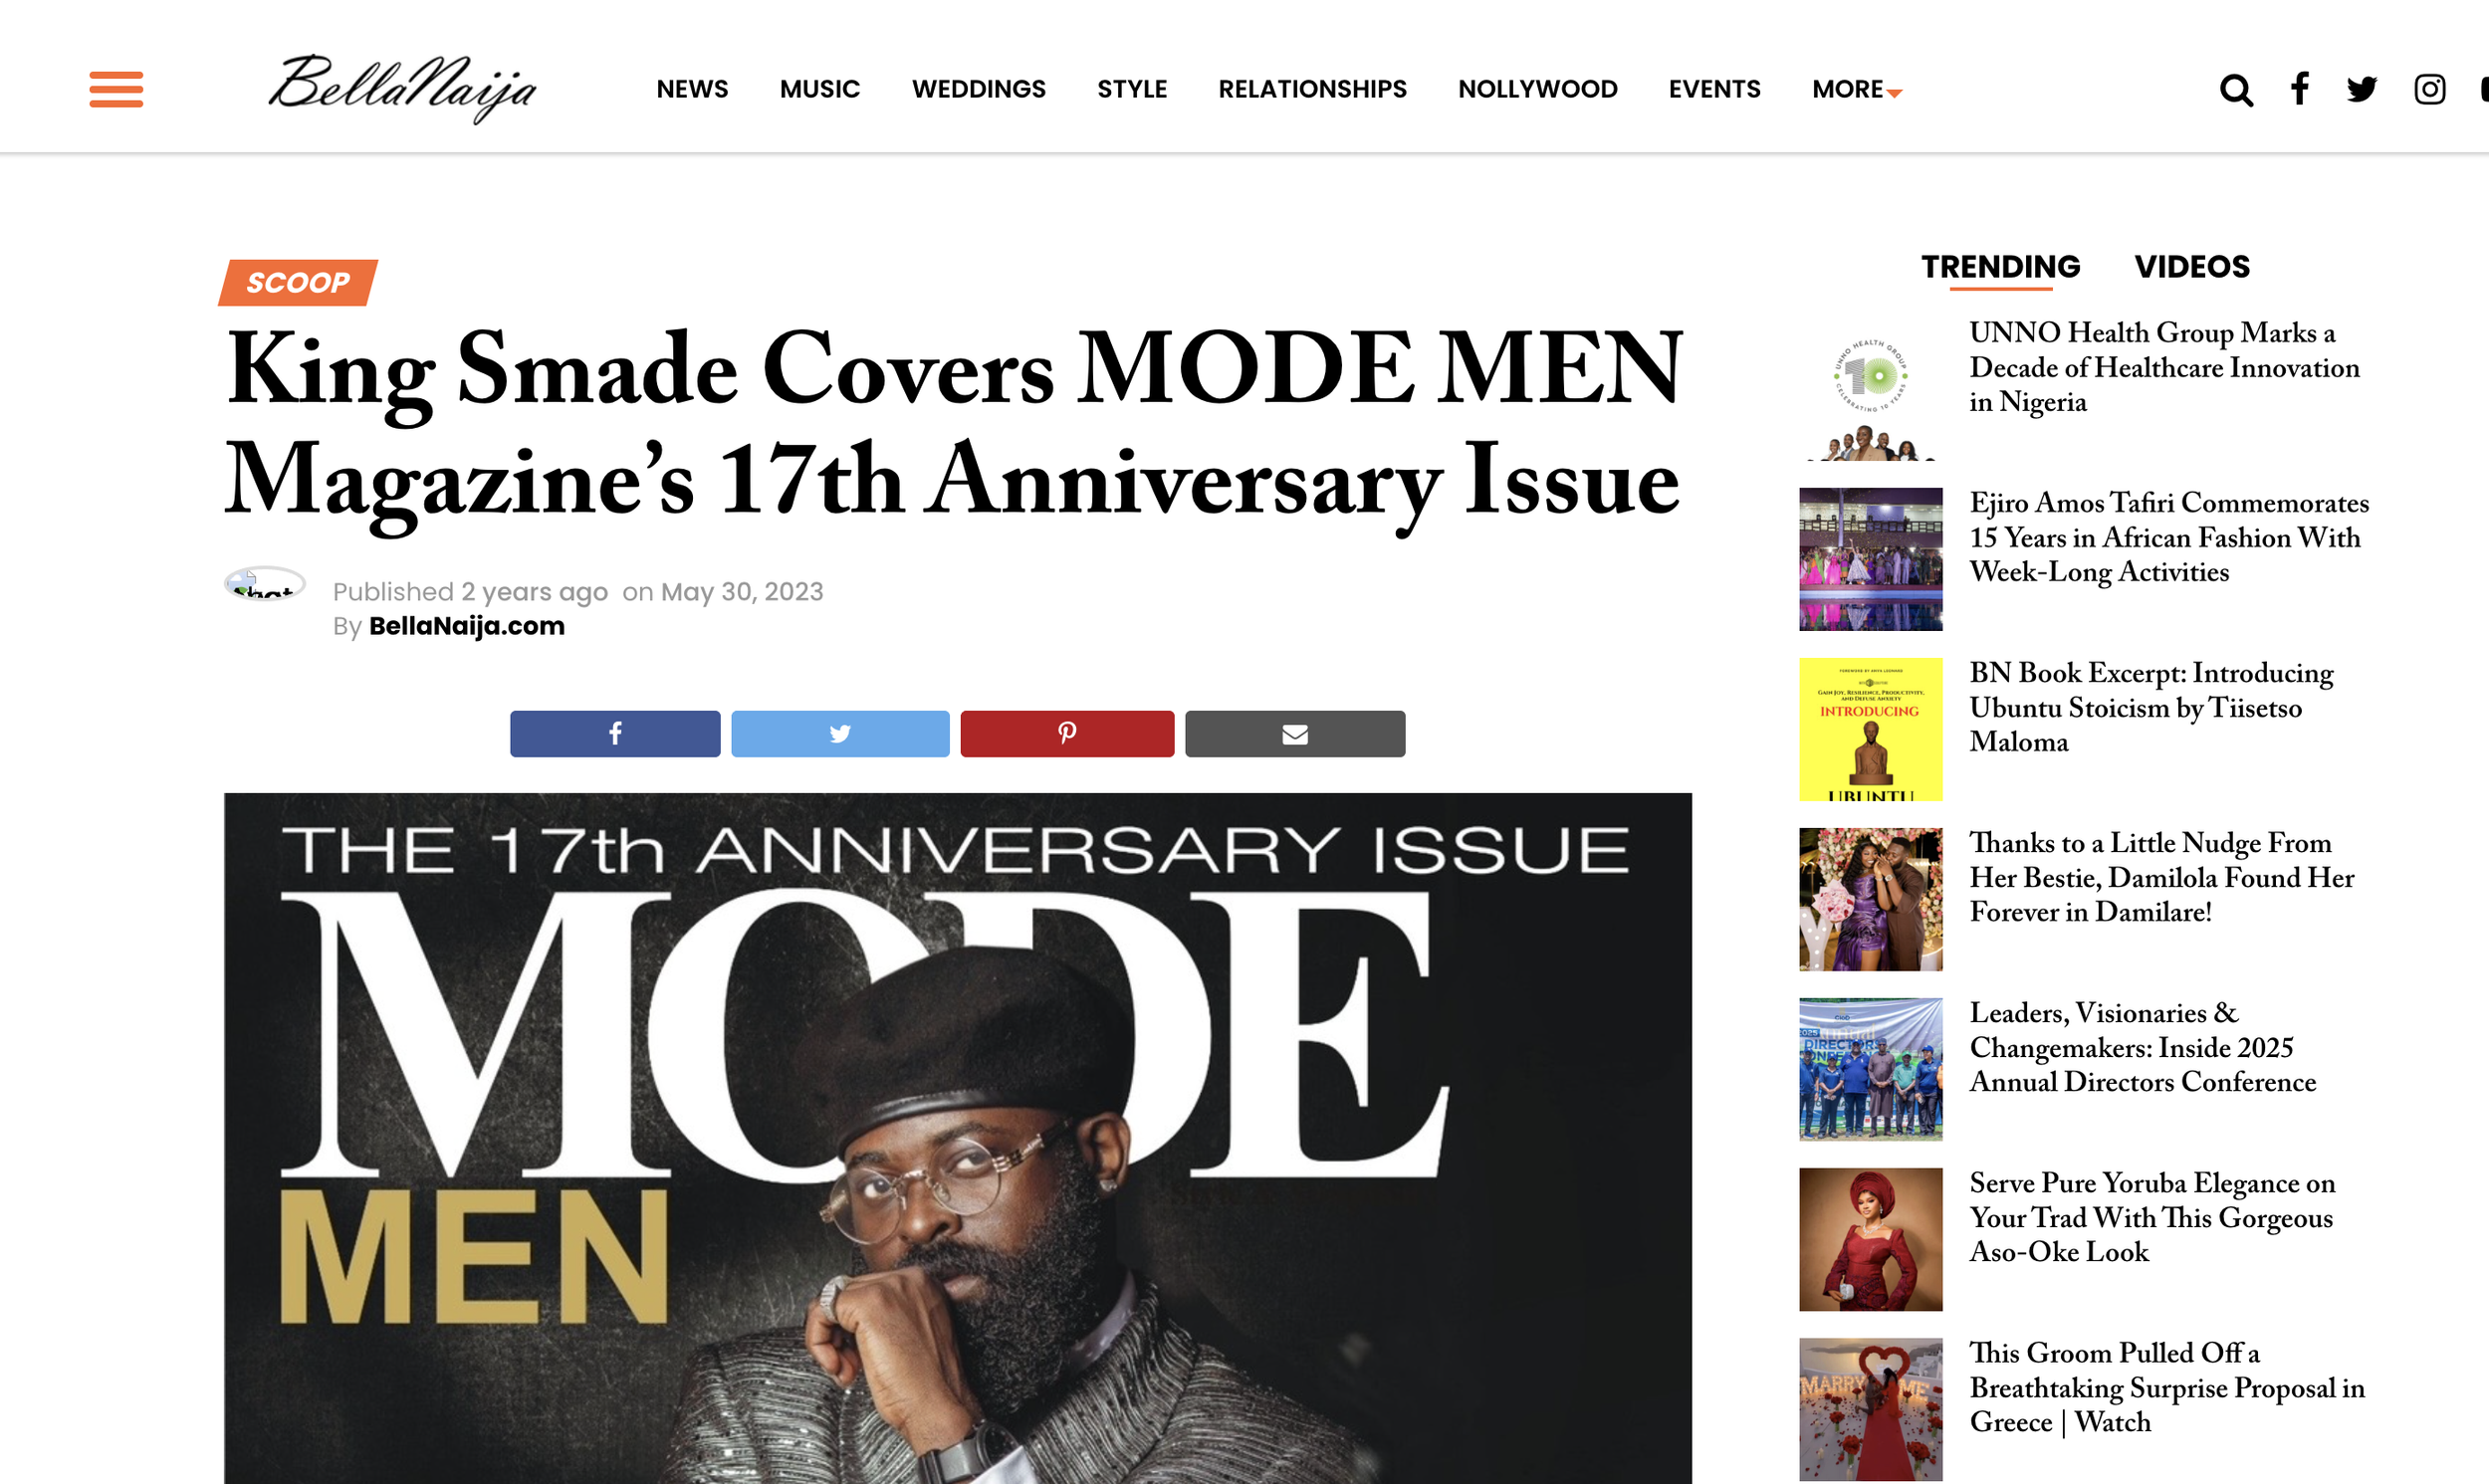Open the orange hamburger menu
This screenshot has width=2489, height=1484.
116,89
